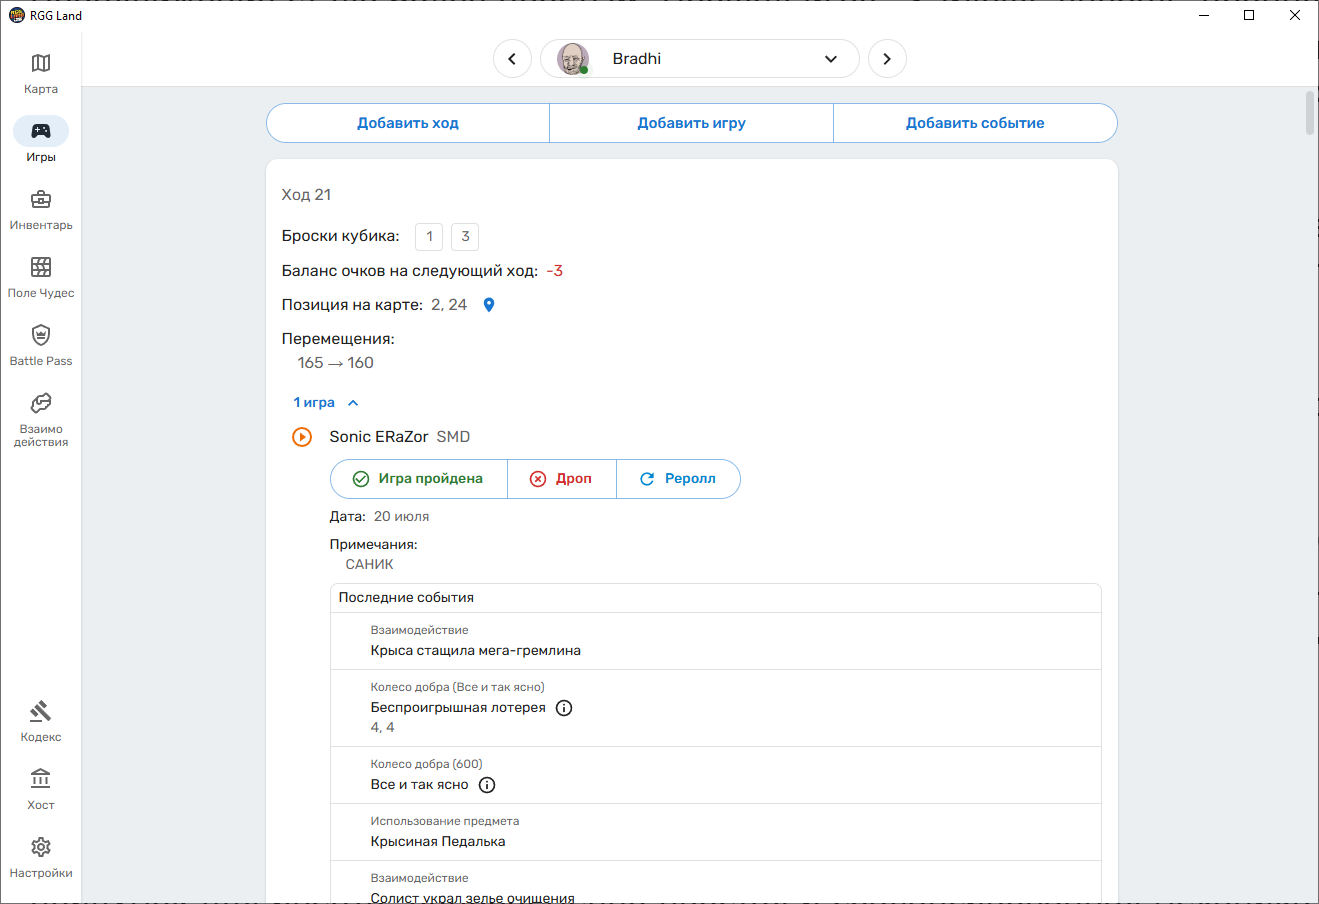Click the map pin next to position
Image resolution: width=1319 pixels, height=904 pixels.
click(489, 305)
